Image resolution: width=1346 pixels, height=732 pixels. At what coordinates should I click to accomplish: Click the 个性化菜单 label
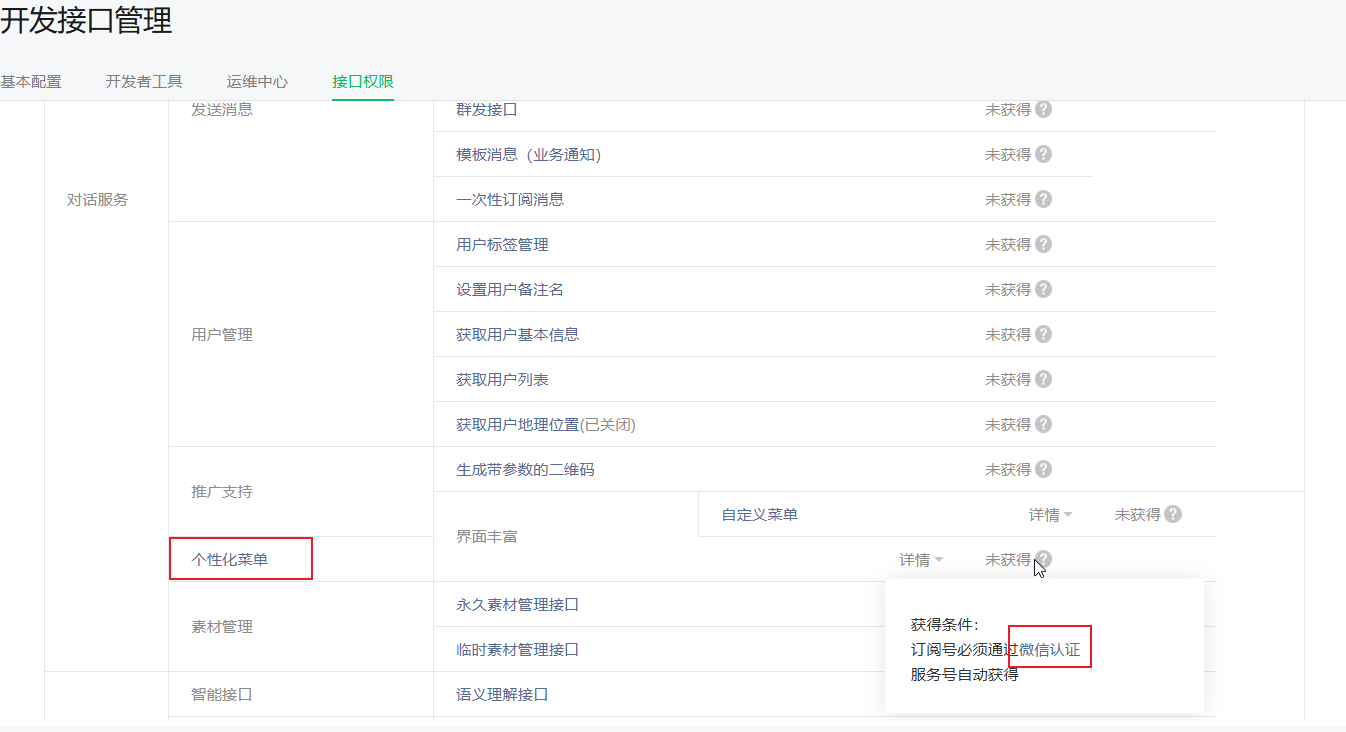tap(230, 560)
